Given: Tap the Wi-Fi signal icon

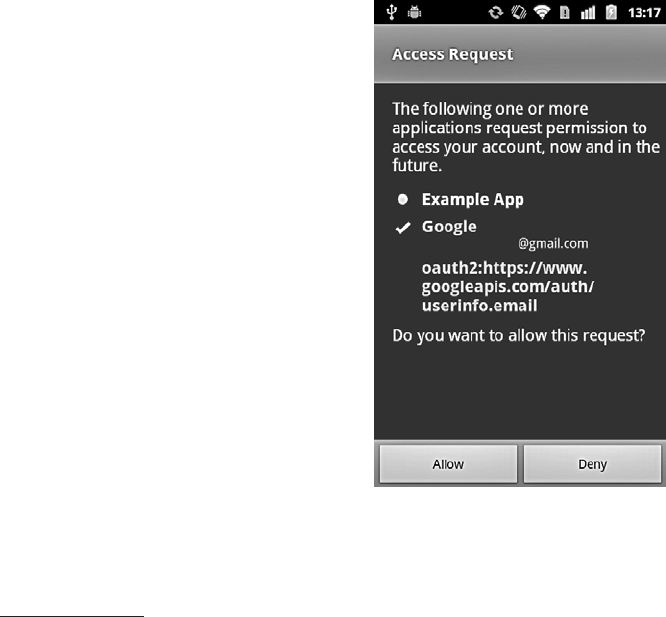Looking at the screenshot, I should click(x=542, y=13).
